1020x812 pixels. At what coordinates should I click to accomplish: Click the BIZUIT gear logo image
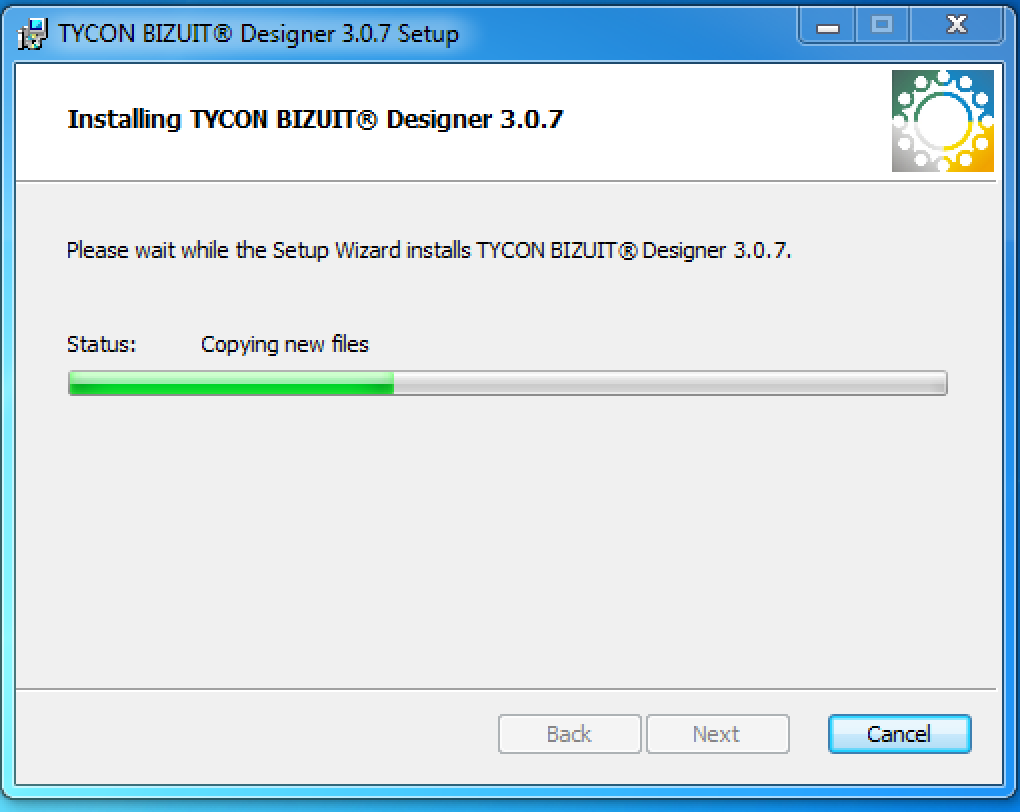point(943,121)
